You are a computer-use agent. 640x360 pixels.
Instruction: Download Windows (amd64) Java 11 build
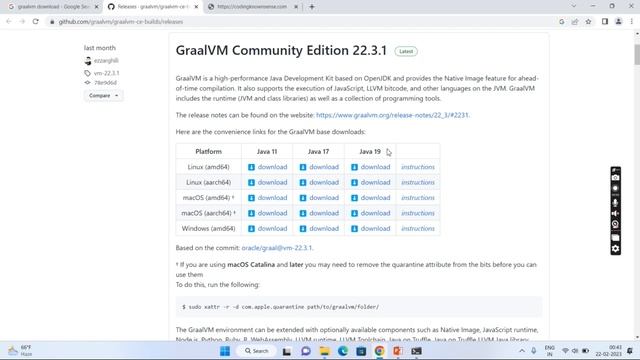(268, 229)
